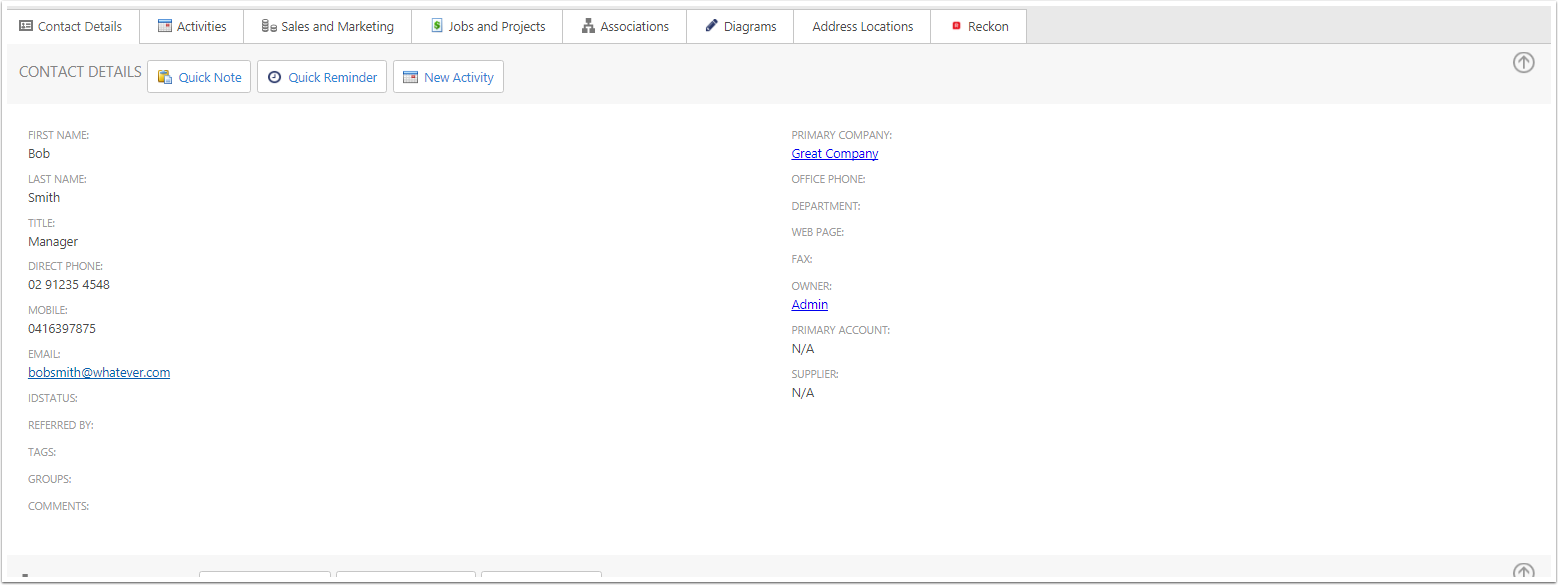Click the Quick Note clipboard icon
1558x585 pixels.
165,77
